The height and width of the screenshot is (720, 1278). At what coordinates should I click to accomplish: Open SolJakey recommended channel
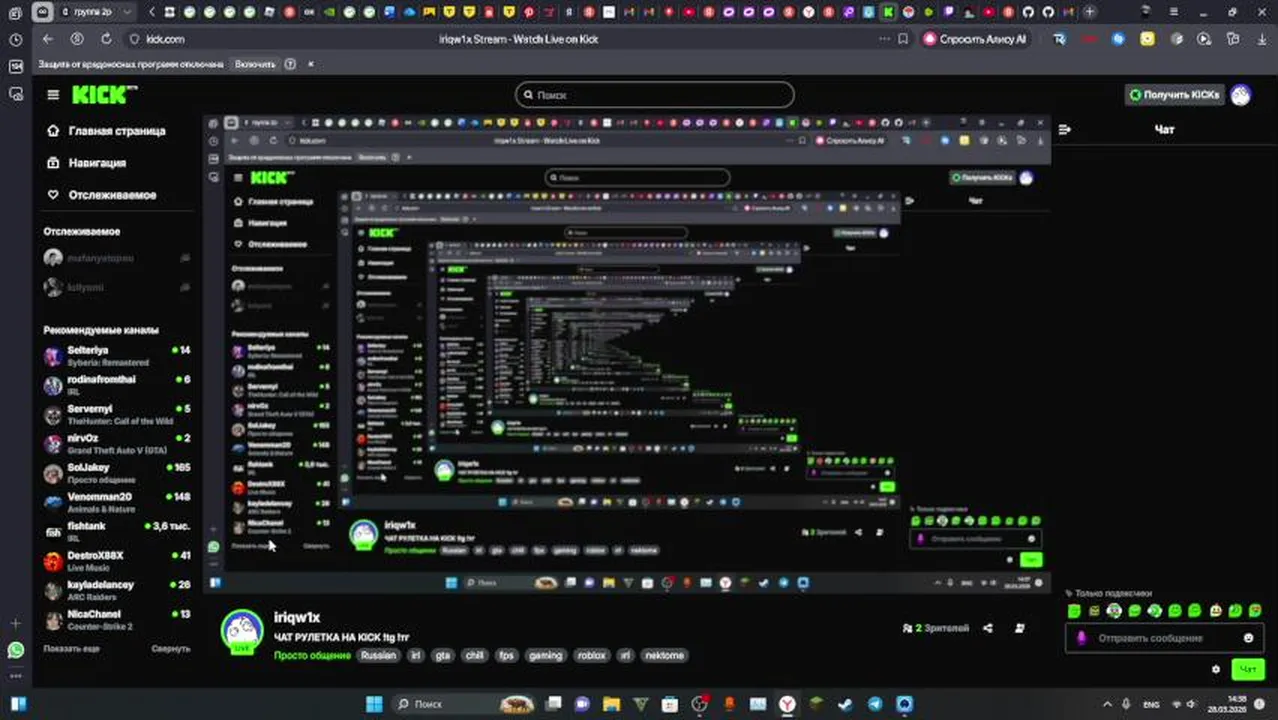[117, 473]
